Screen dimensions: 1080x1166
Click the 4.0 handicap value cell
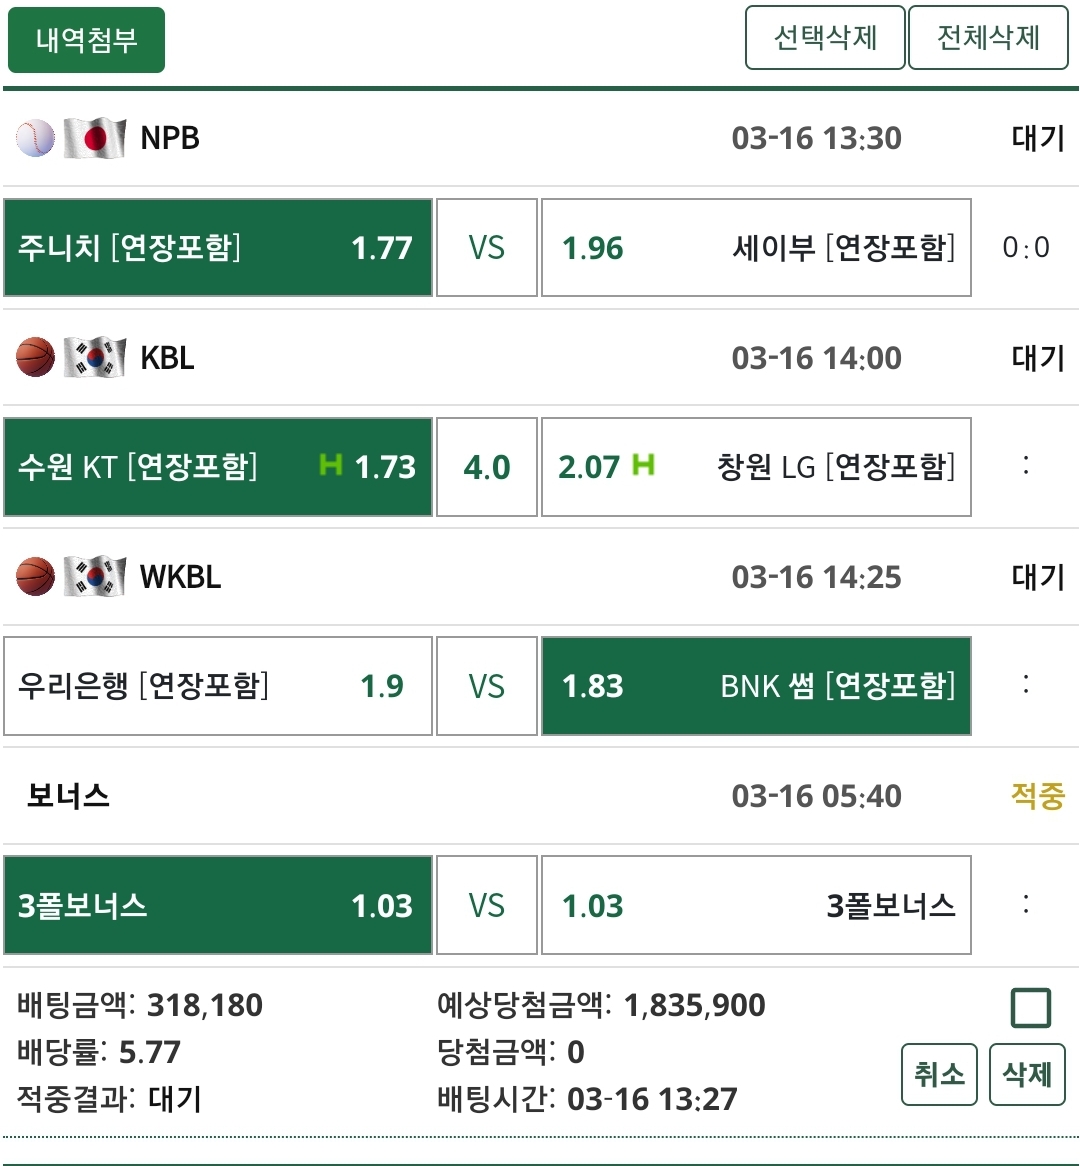(487, 467)
